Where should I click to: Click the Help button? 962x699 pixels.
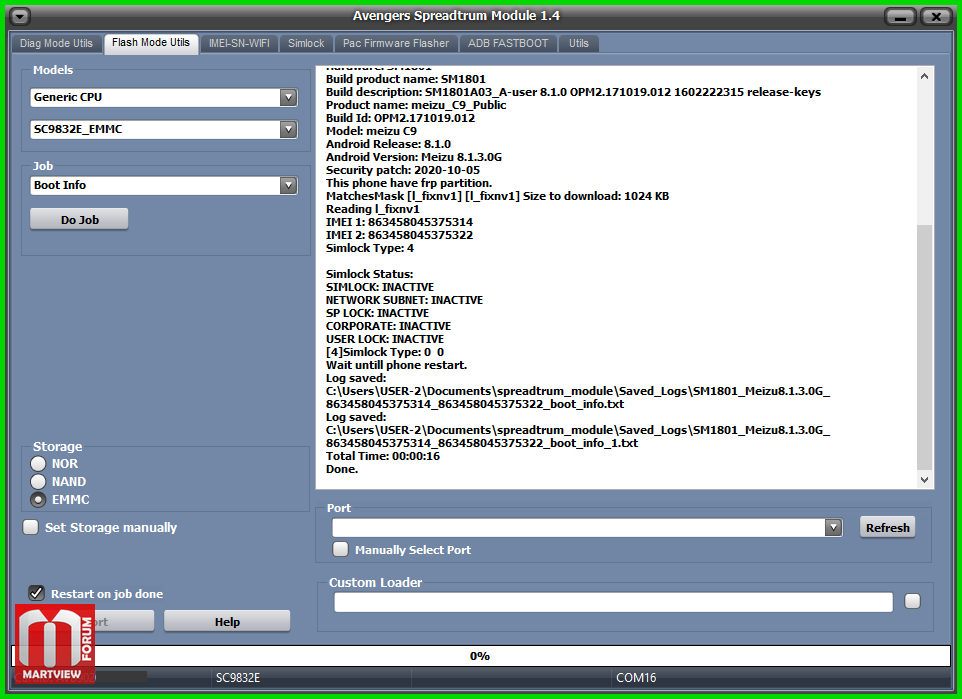coord(227,622)
